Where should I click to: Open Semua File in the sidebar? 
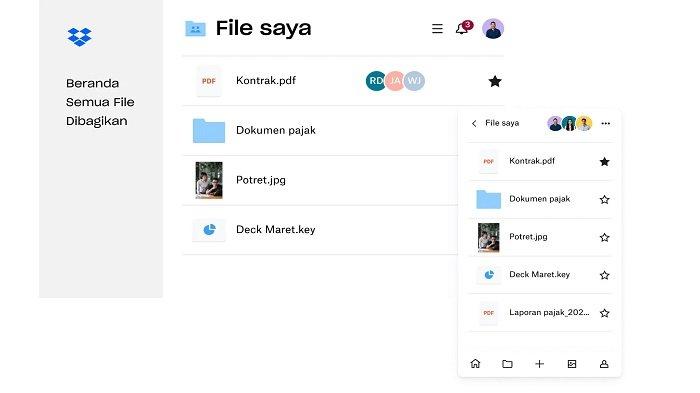point(100,102)
